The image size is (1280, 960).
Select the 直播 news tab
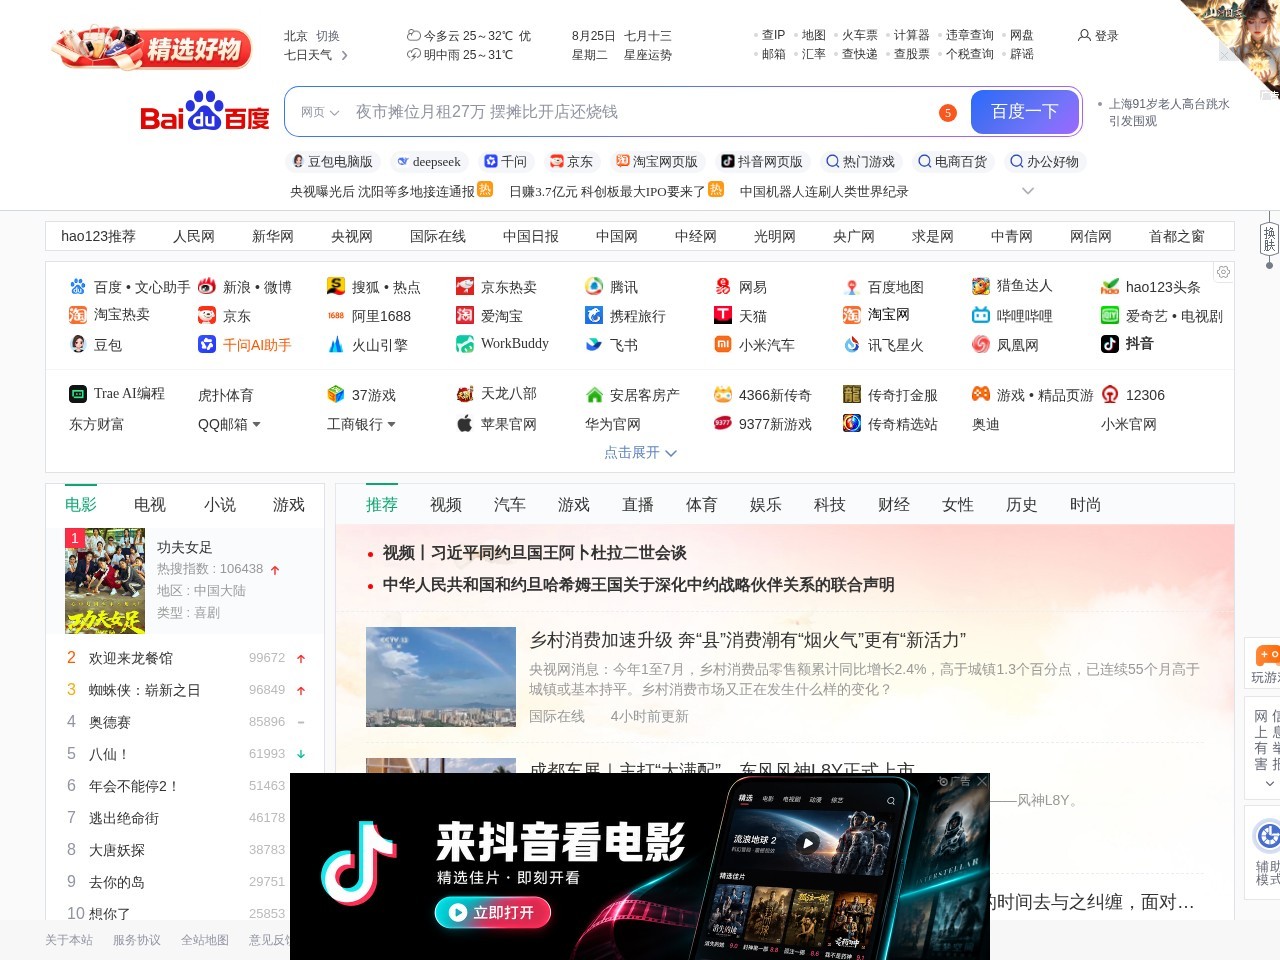point(638,505)
